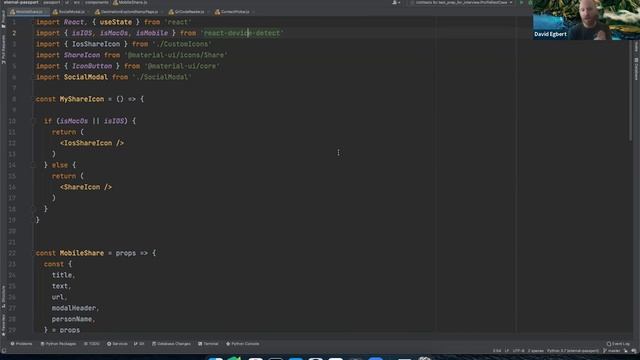Show the Database Changes tool window

(x=171, y=344)
